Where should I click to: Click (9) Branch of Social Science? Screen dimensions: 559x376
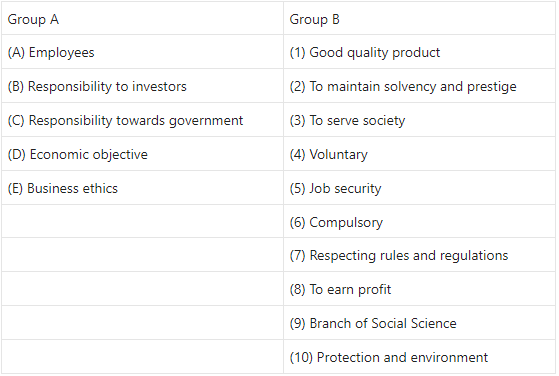tap(419, 323)
